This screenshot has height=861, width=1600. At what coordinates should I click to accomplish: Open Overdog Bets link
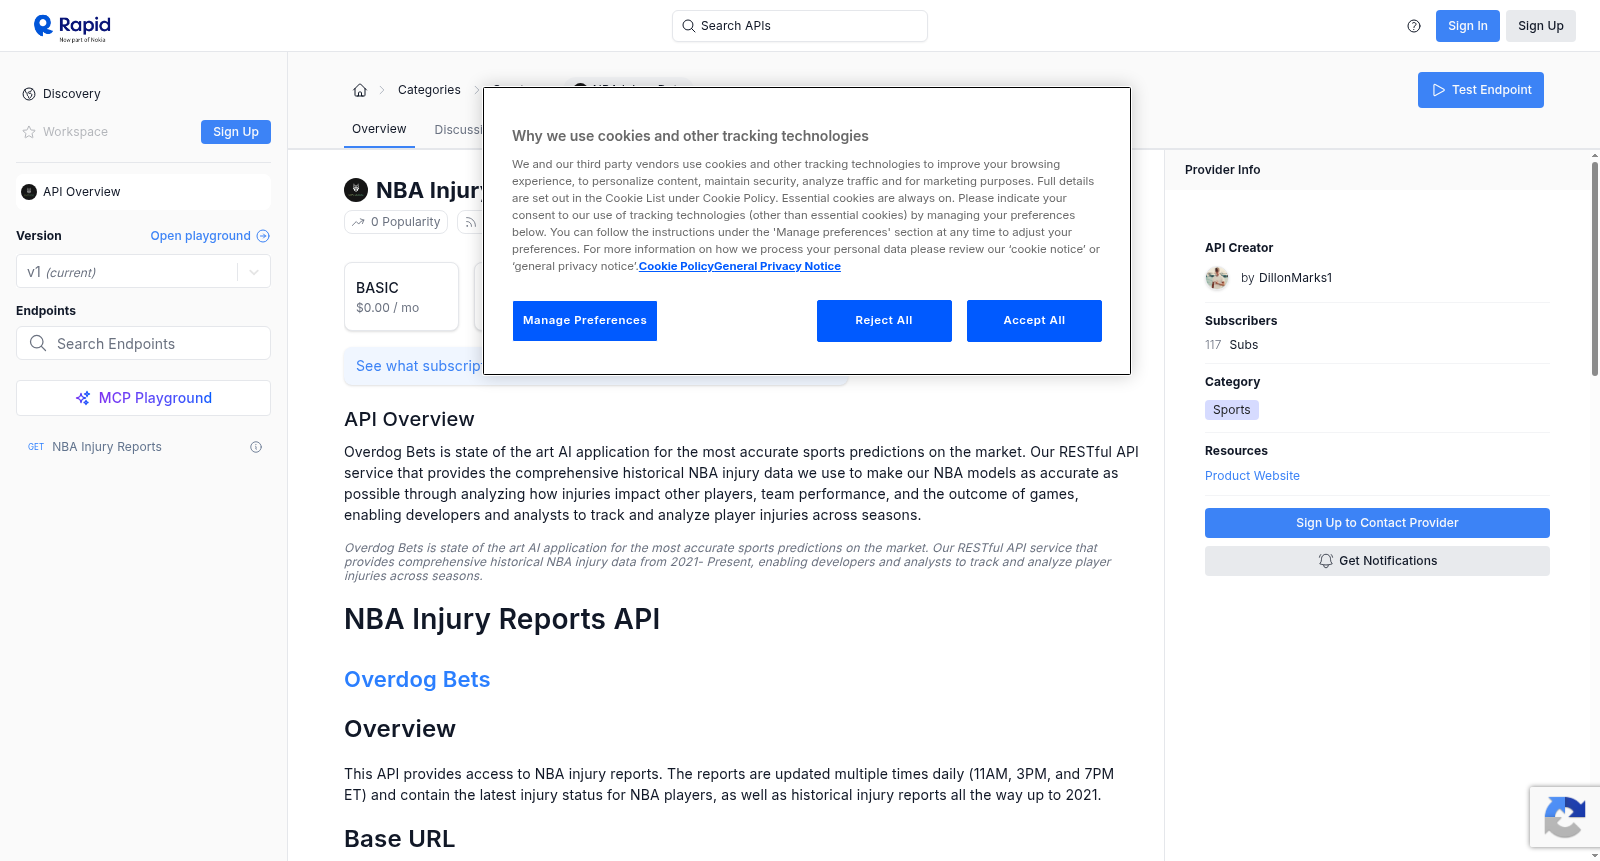417,680
